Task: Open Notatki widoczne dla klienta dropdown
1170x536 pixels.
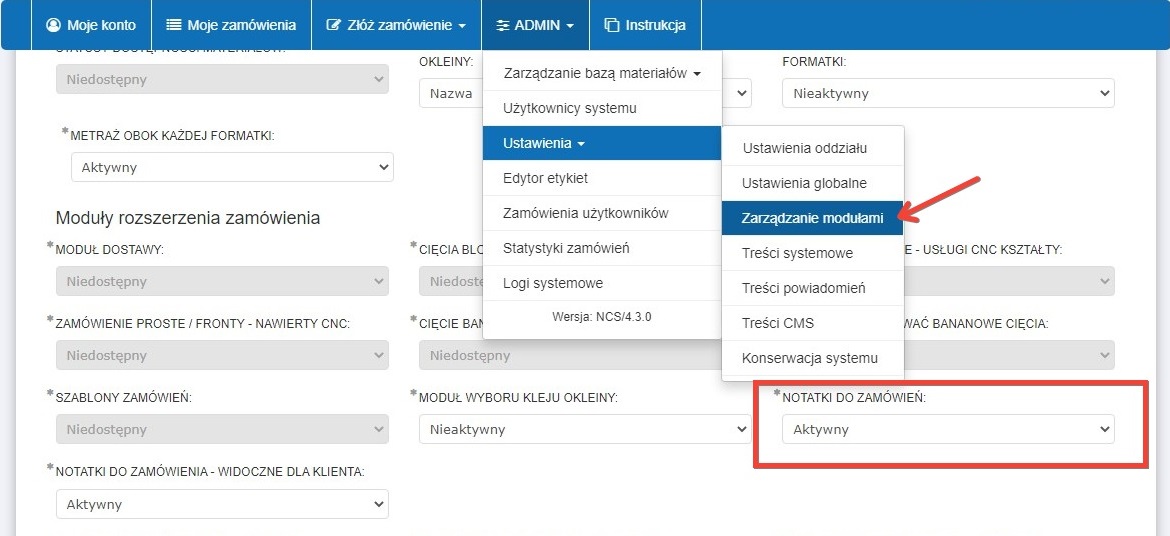Action: [221, 504]
